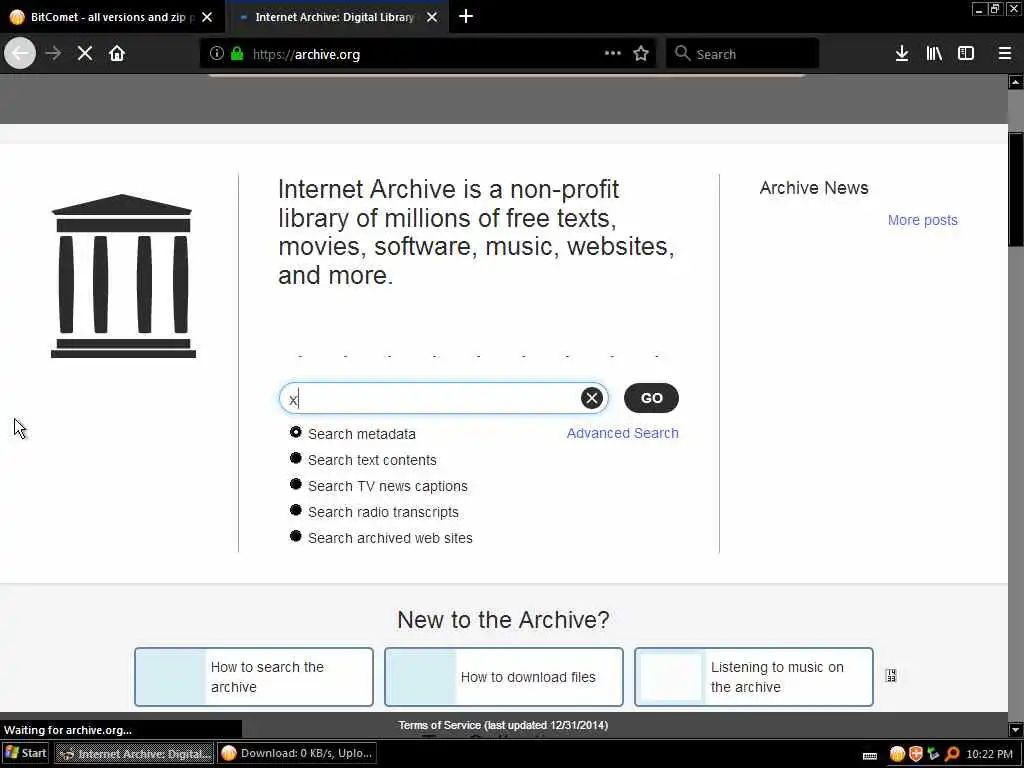Viewport: 1024px width, 768px height.
Task: Click the orange magnifier tray icon
Action: [x=952, y=754]
